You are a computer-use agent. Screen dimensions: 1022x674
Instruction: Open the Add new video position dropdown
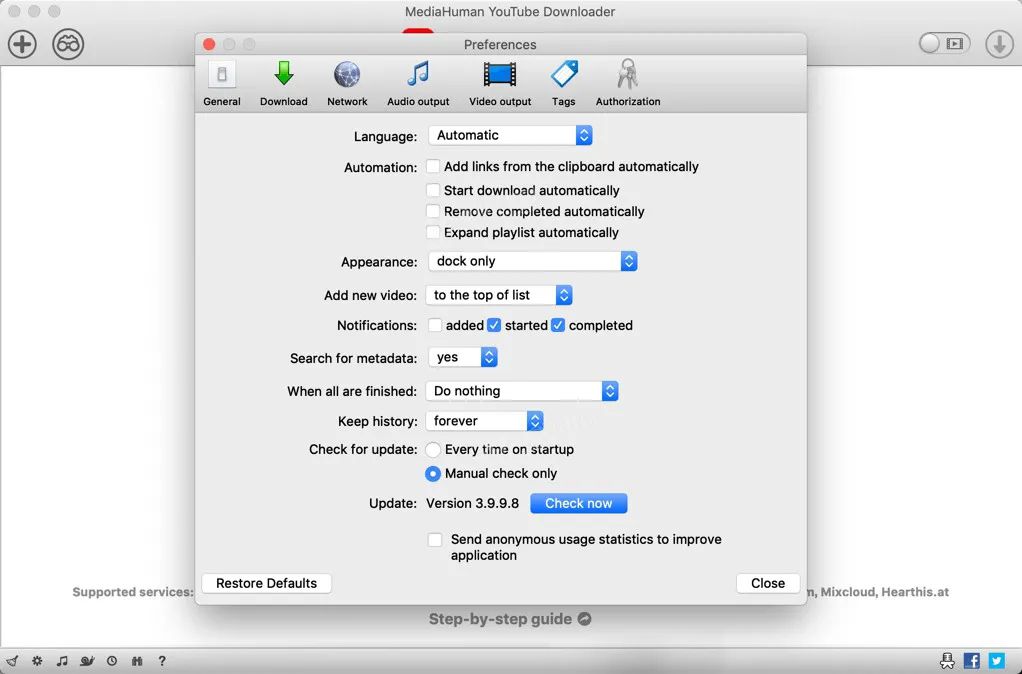499,295
